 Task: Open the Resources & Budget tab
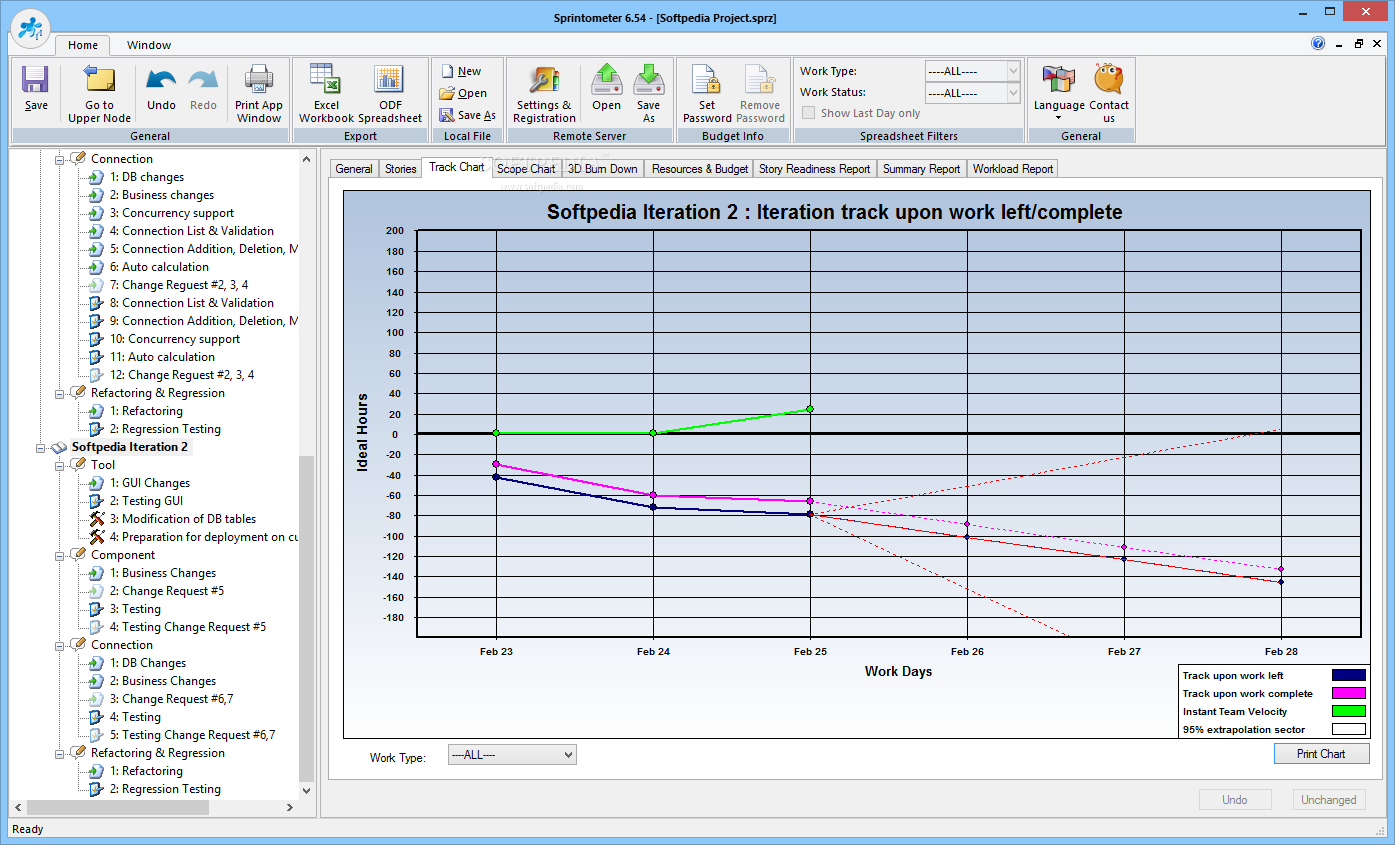click(700, 169)
